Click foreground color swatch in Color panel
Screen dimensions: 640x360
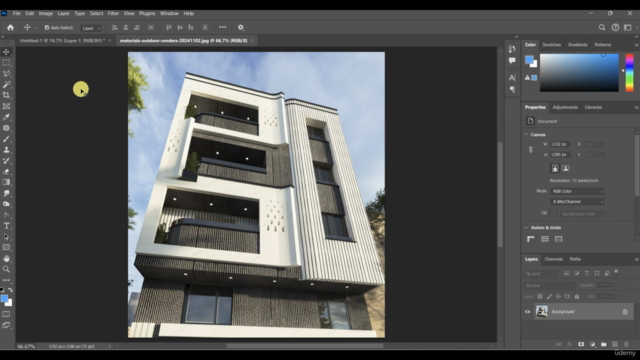[x=529, y=60]
